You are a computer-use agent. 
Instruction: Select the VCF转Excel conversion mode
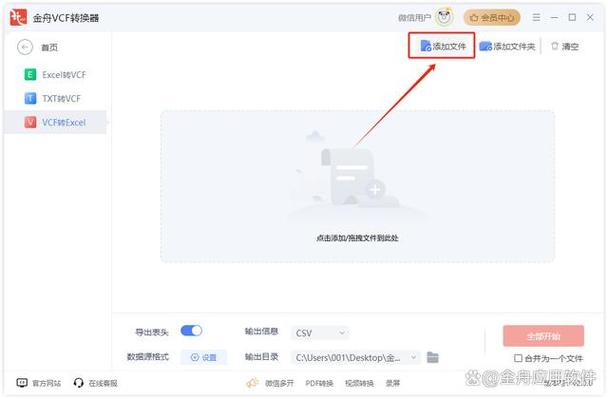tap(55, 122)
